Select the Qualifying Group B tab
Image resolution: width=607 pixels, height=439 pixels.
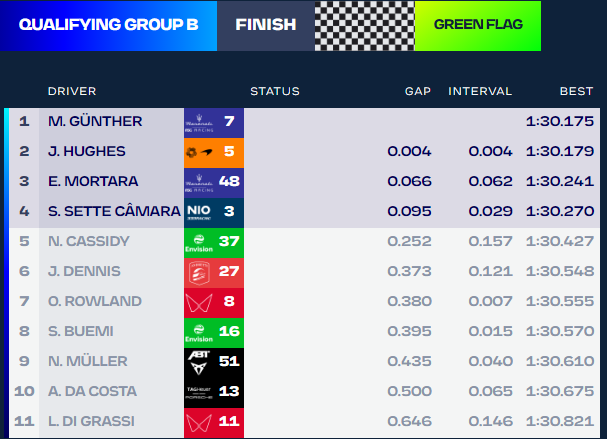(x=108, y=25)
